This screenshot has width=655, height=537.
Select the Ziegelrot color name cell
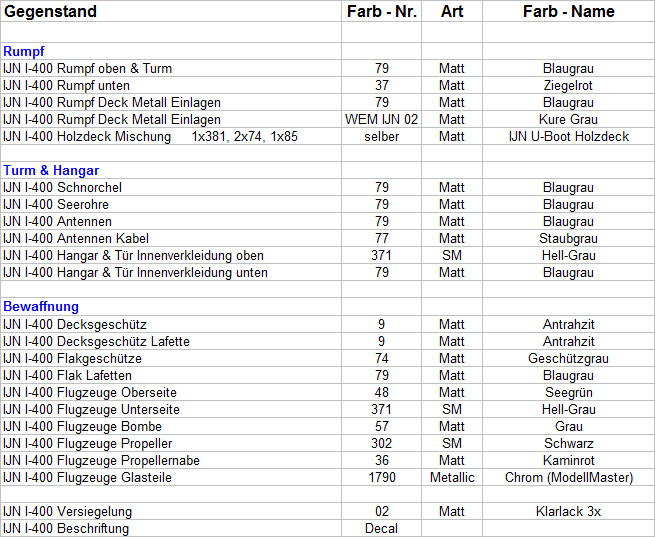568,86
